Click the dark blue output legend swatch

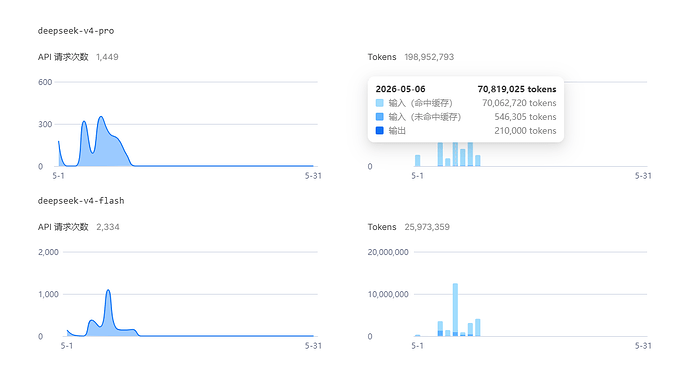tap(379, 131)
